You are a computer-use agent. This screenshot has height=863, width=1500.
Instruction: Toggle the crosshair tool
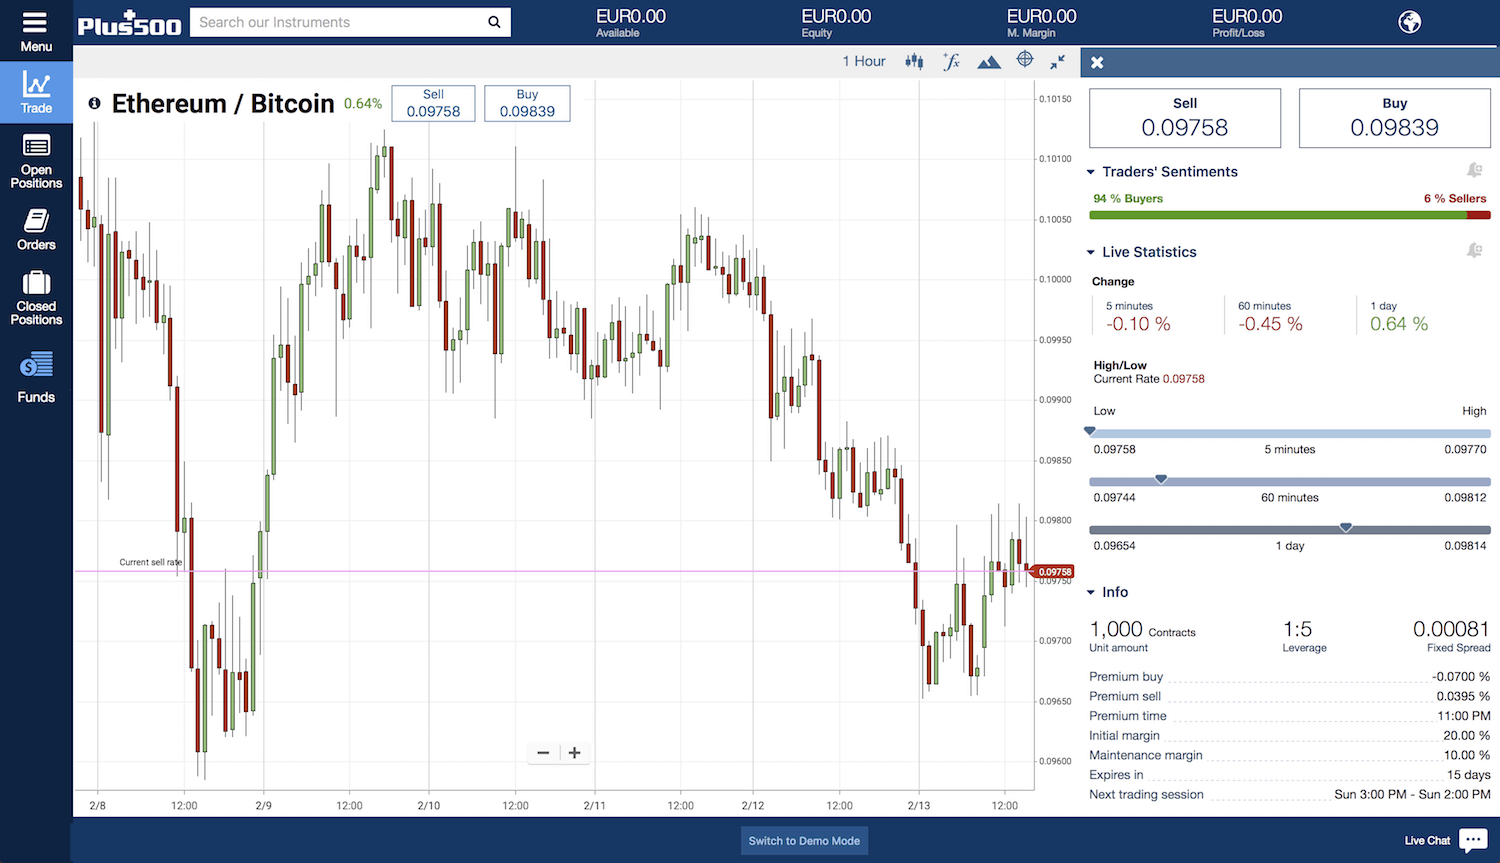pyautogui.click(x=1025, y=60)
